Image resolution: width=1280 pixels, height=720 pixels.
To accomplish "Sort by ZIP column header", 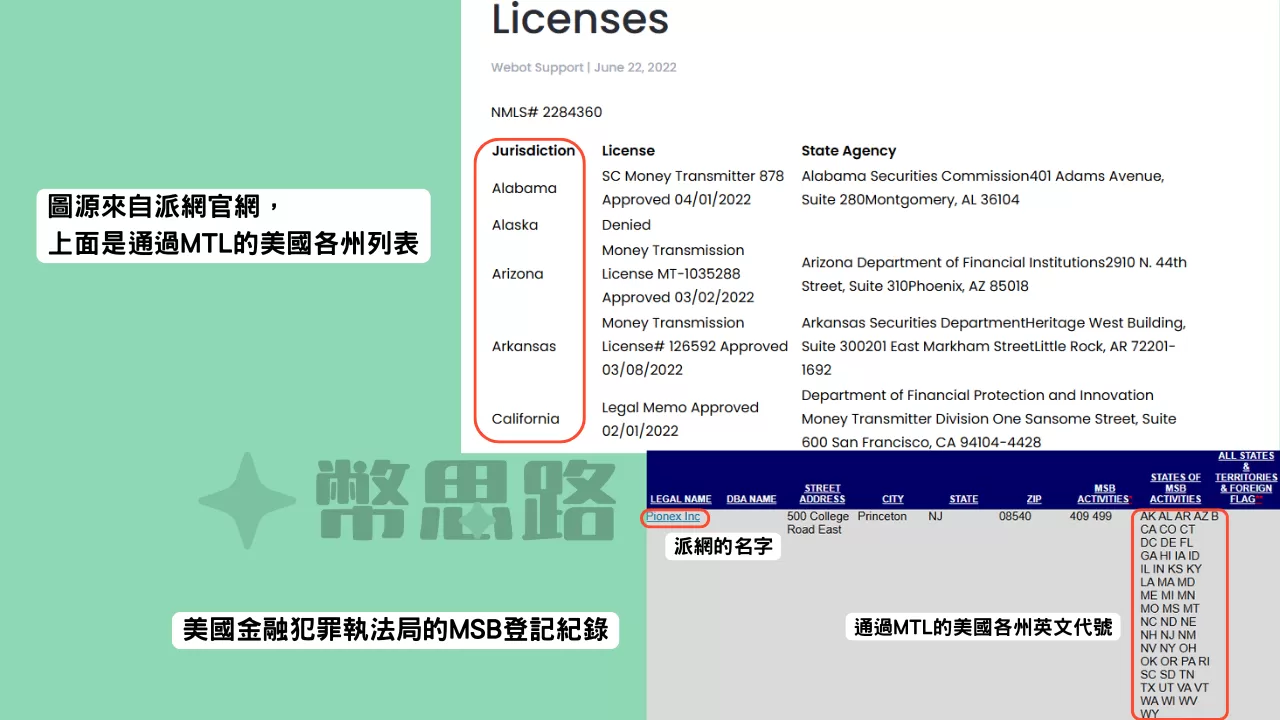I will coord(1034,499).
